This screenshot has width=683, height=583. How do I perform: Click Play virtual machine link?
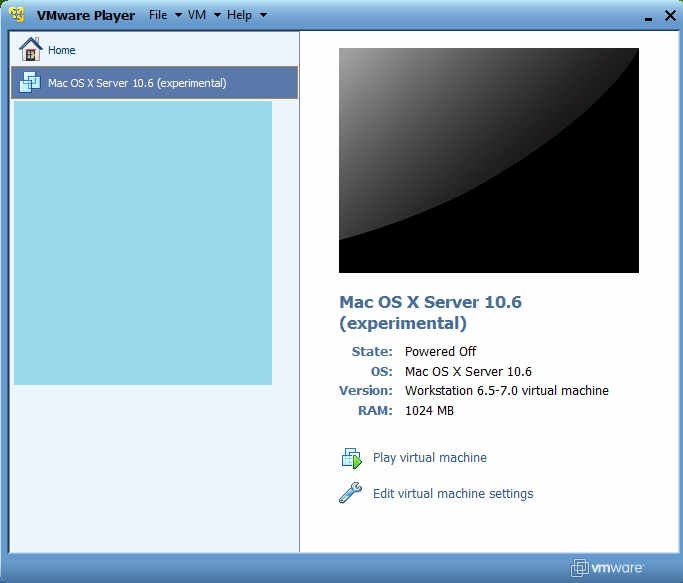430,458
